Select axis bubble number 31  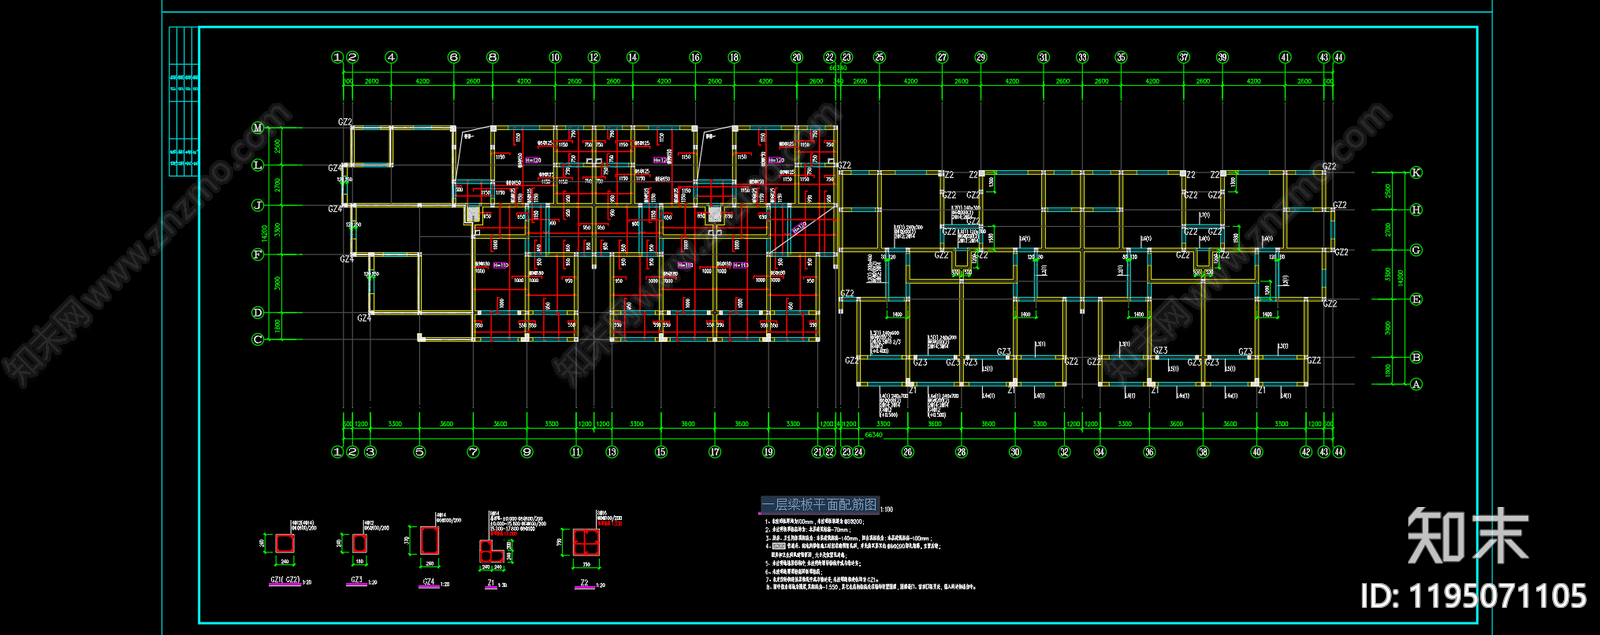[1043, 57]
